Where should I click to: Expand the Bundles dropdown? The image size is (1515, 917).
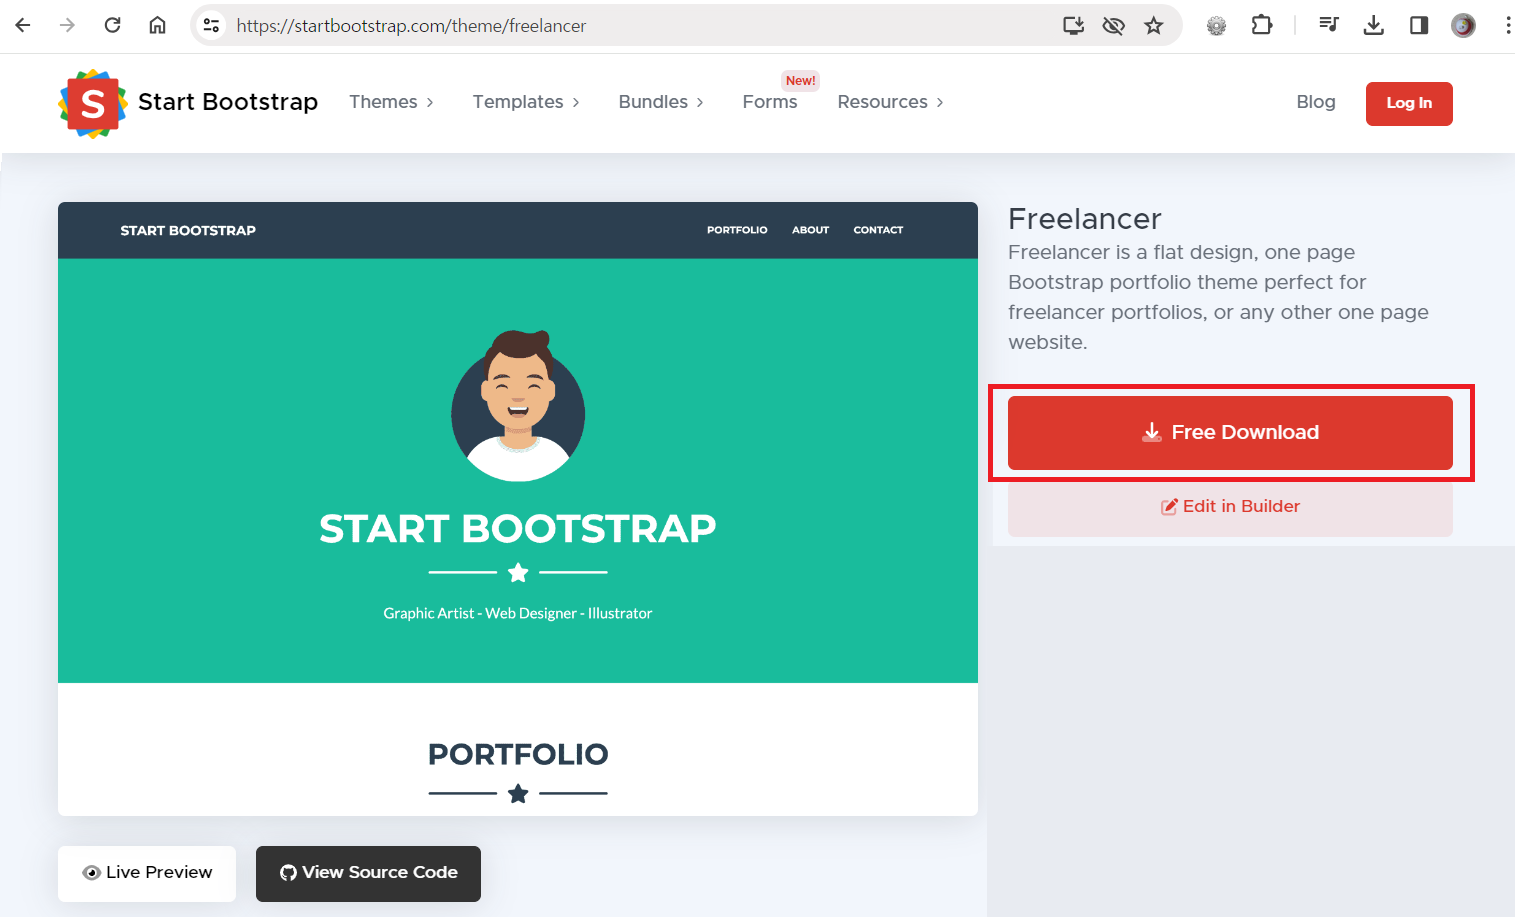[x=661, y=102]
